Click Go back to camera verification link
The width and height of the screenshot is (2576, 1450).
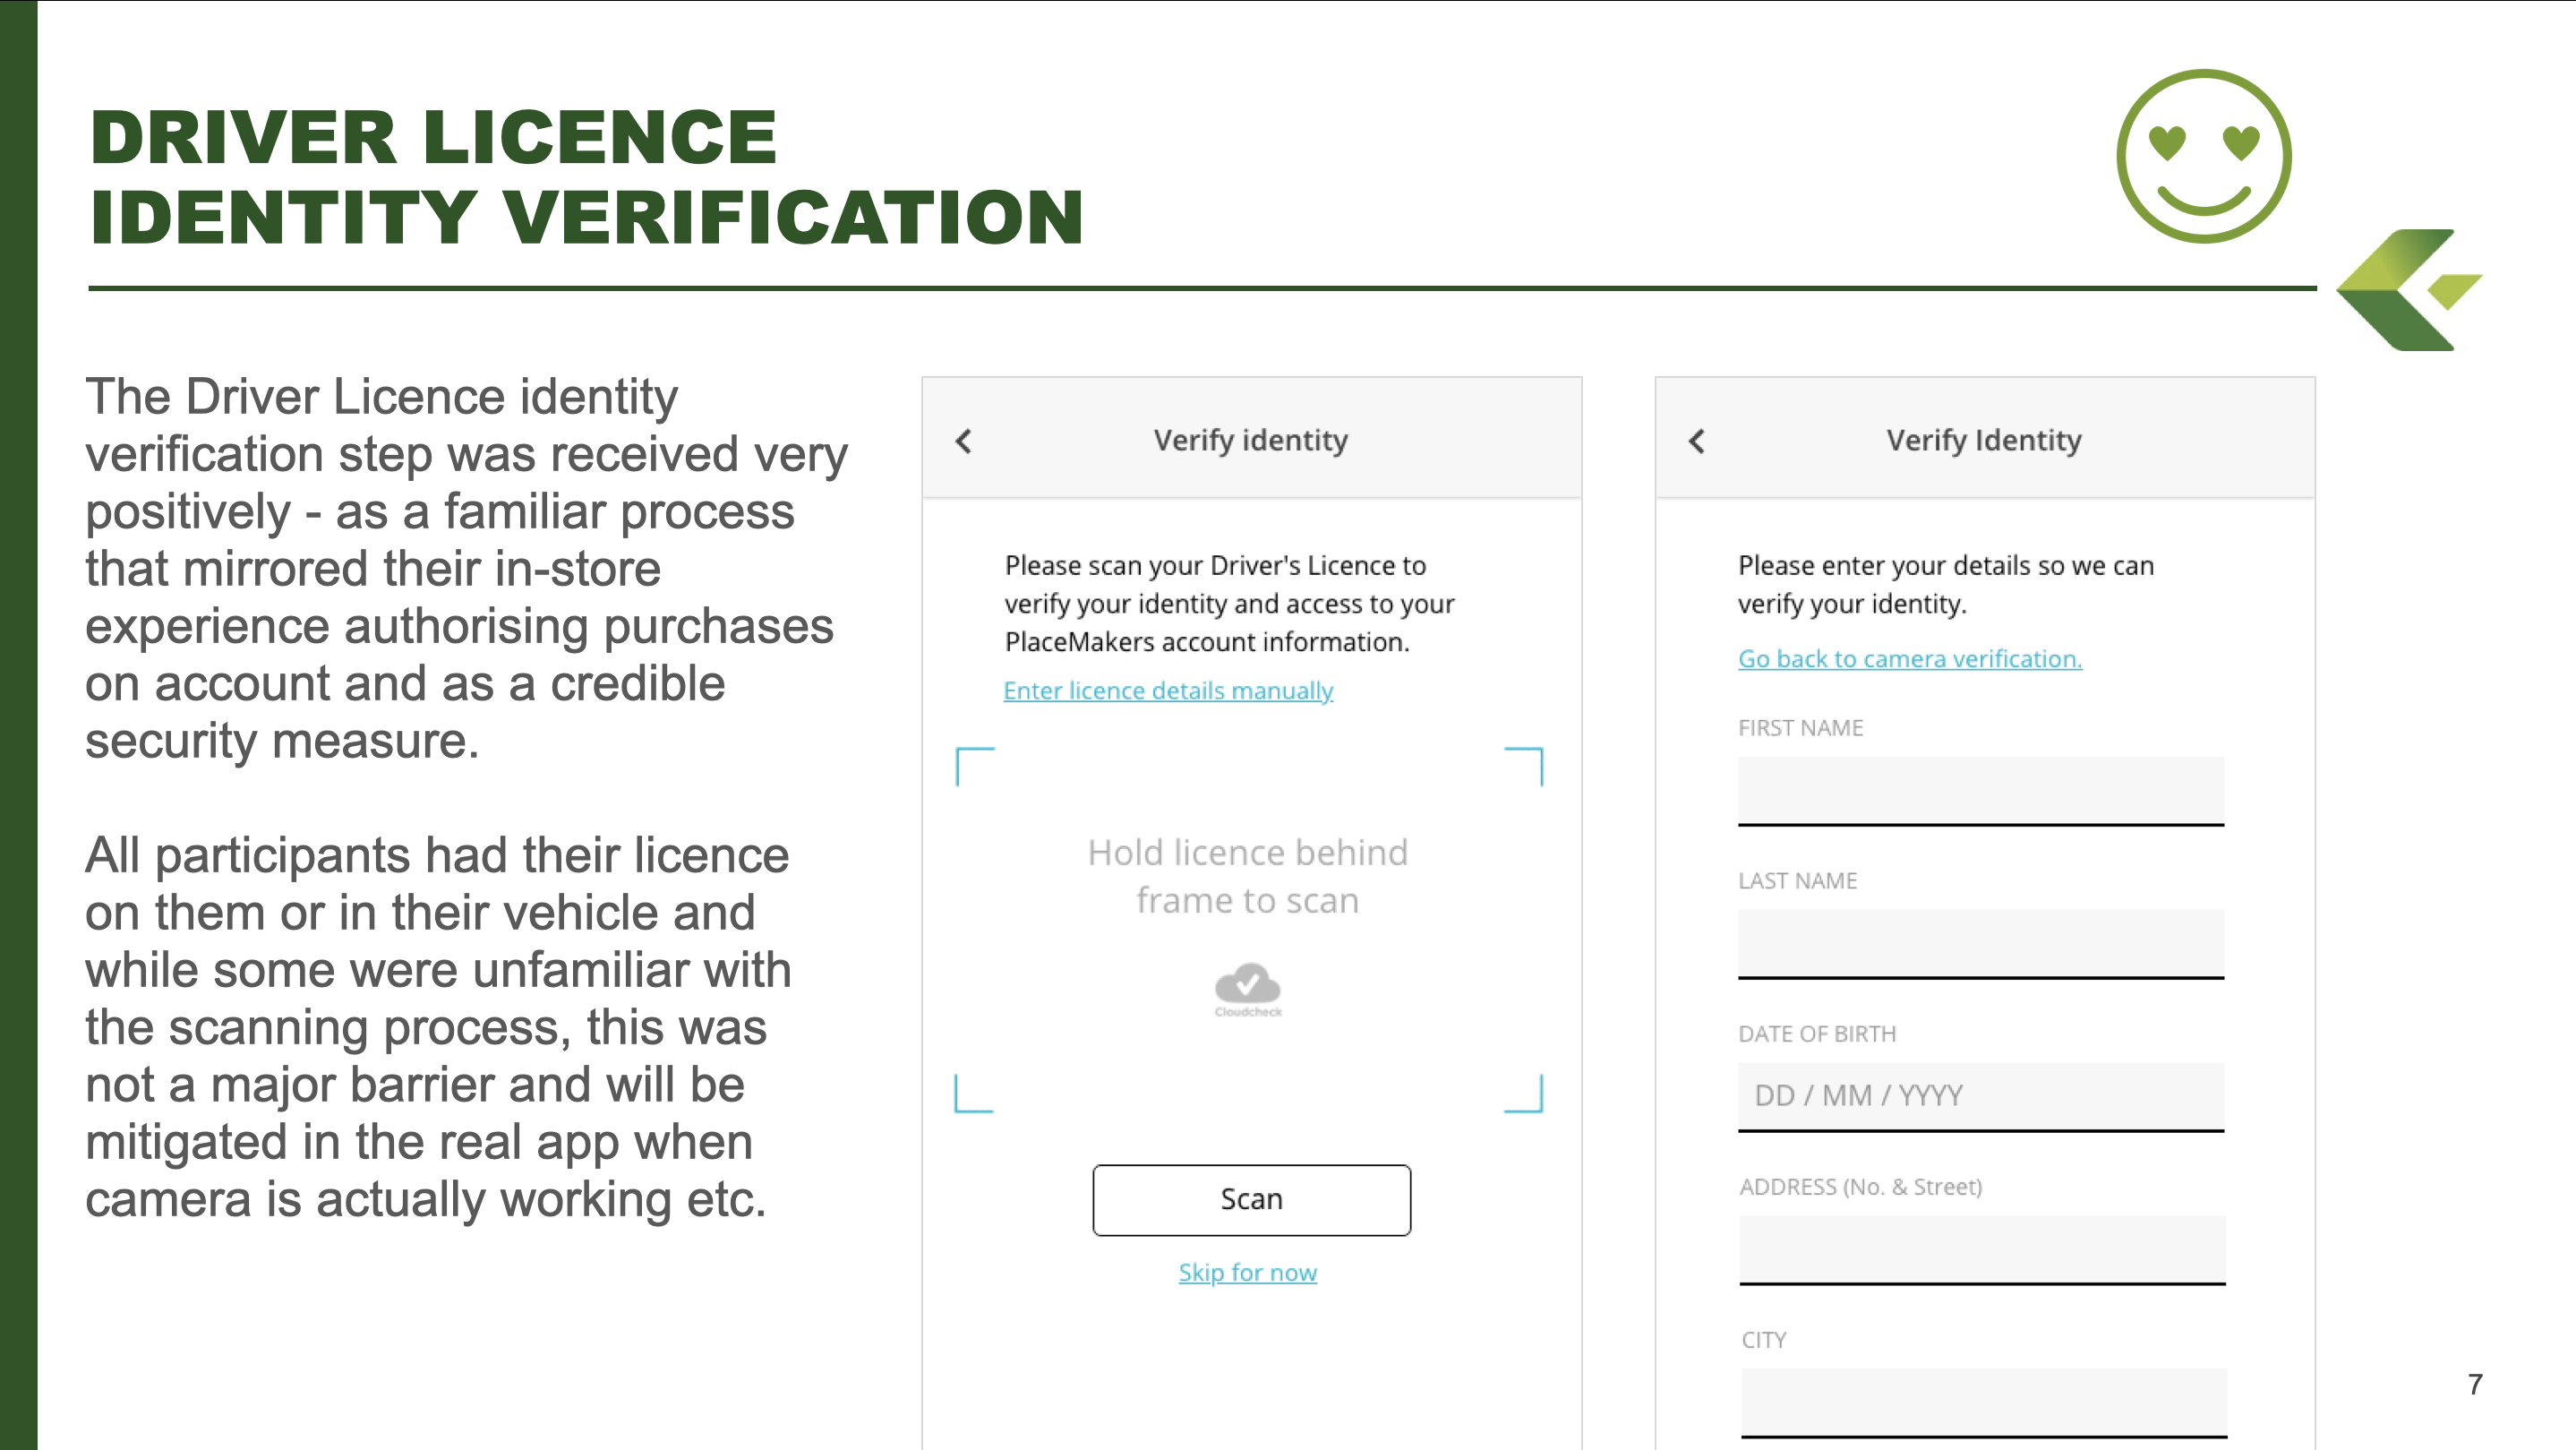1909,658
